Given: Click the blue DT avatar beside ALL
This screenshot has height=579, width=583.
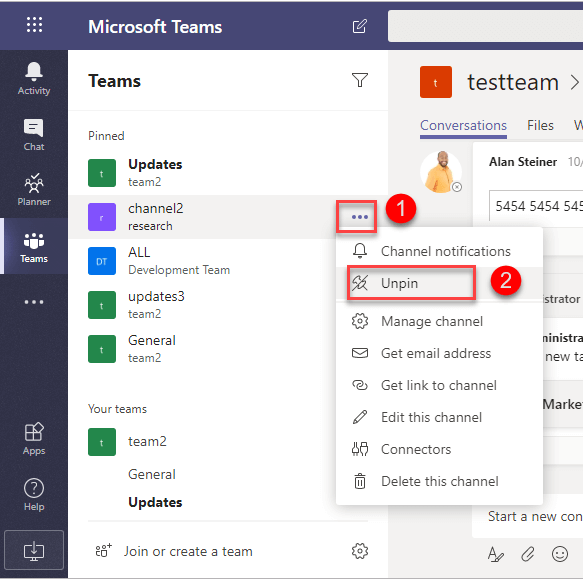Looking at the screenshot, I should [x=102, y=261].
